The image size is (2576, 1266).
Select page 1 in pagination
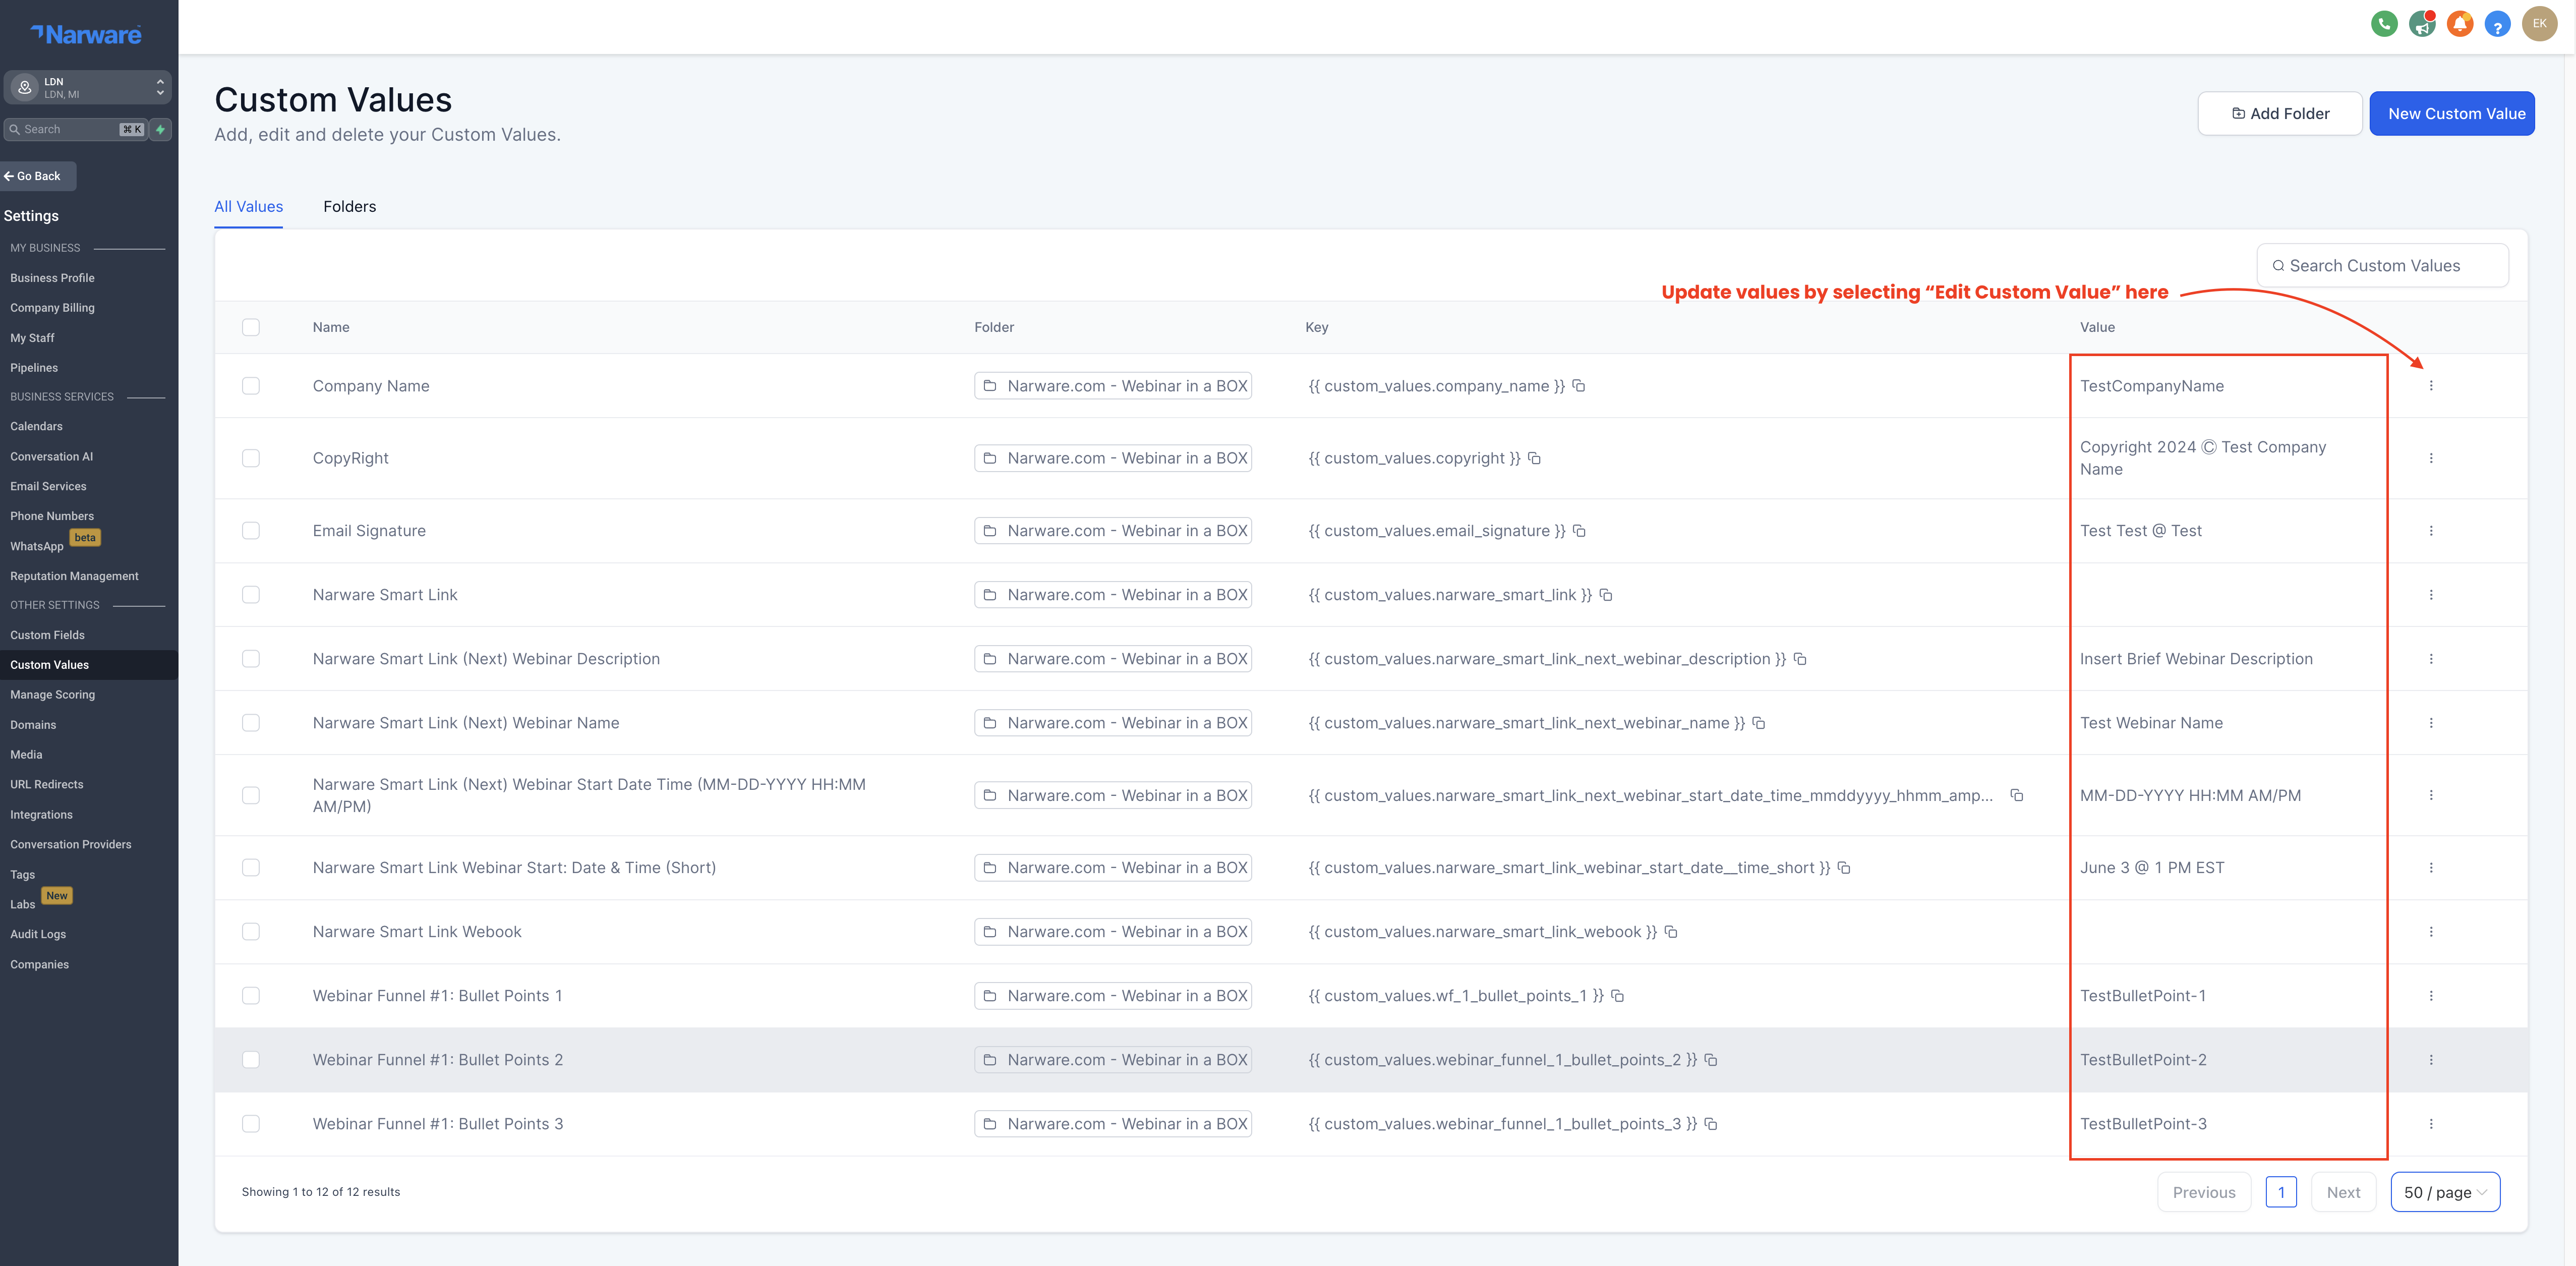click(x=2281, y=1192)
